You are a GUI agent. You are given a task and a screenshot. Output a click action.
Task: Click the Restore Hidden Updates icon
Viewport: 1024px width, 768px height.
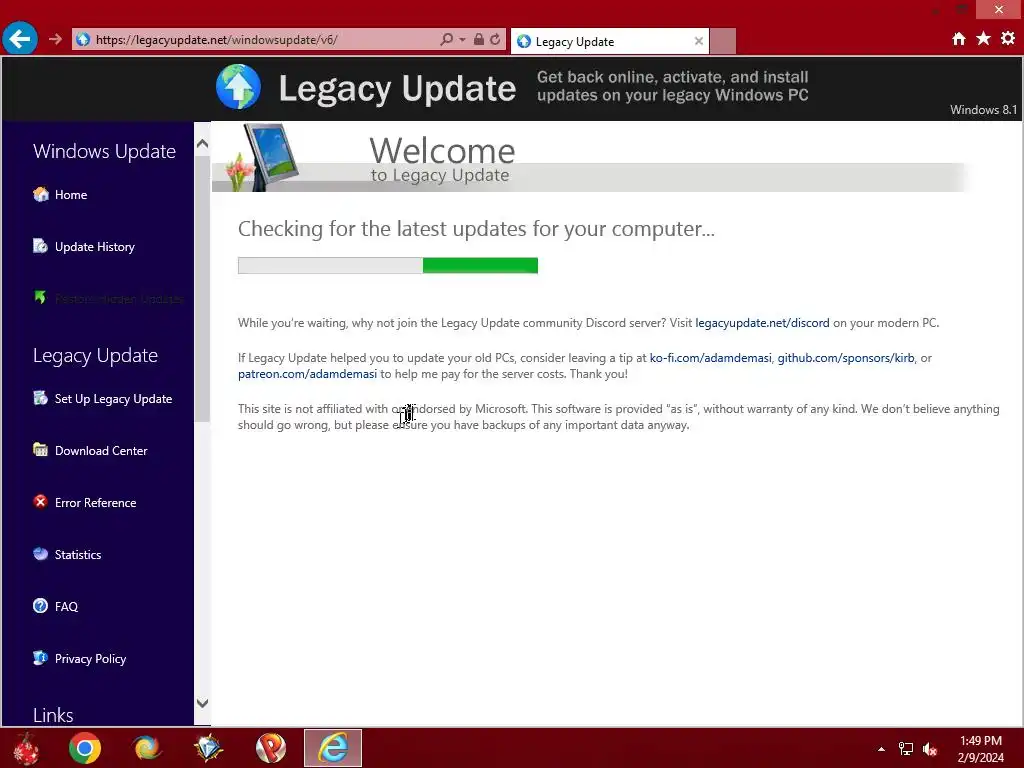(40, 298)
